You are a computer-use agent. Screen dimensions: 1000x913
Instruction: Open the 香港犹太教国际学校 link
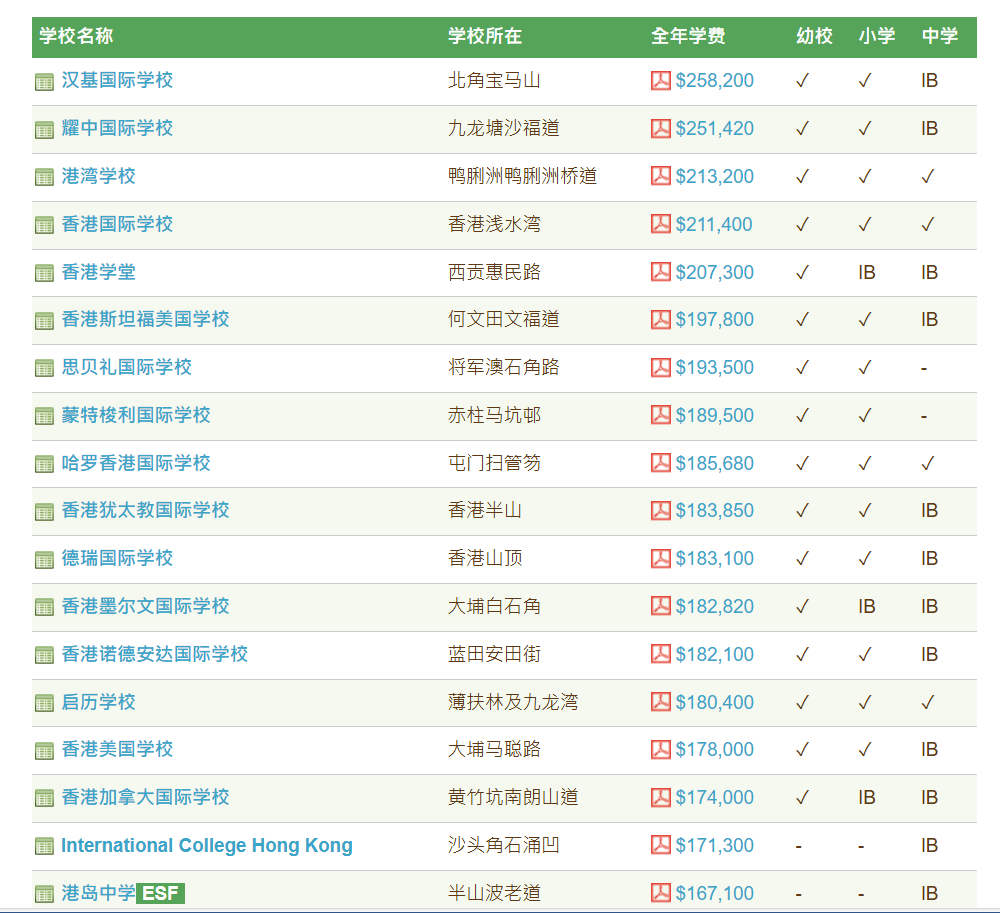pyautogui.click(x=145, y=510)
